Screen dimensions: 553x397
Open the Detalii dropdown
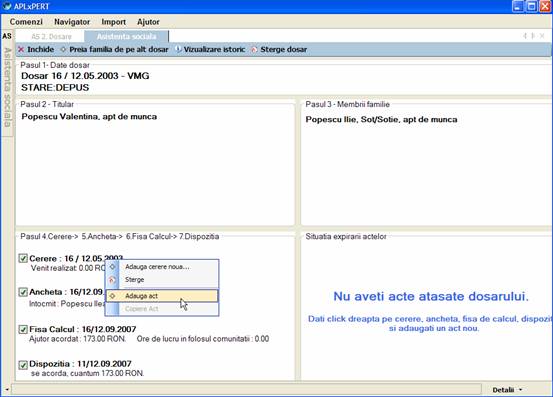tap(507, 390)
